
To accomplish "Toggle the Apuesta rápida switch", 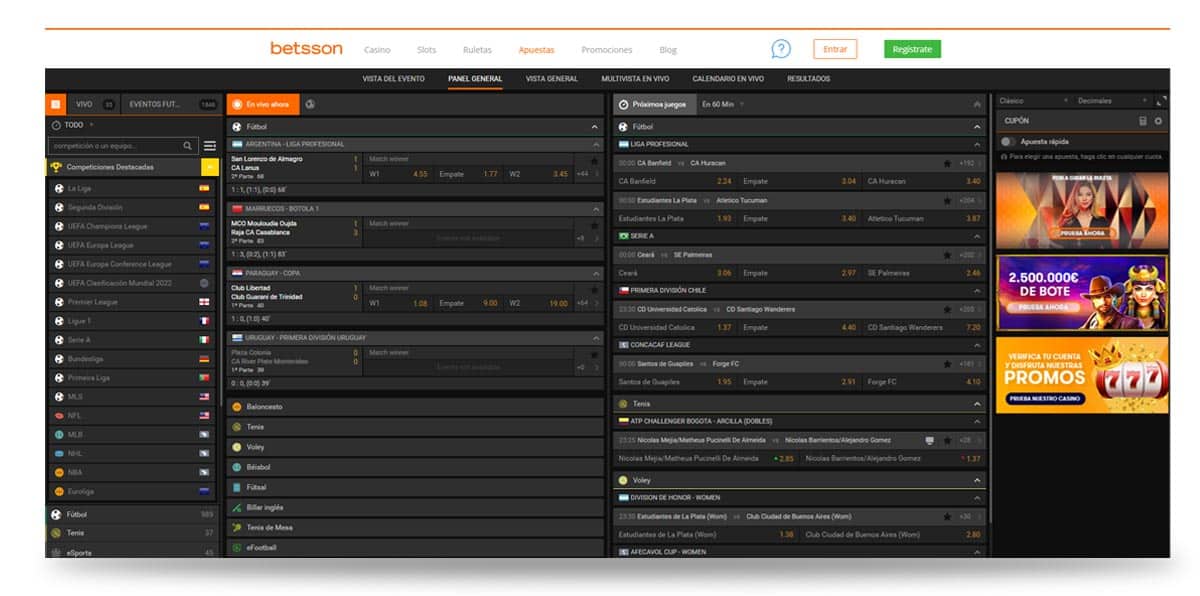I will pos(1008,142).
